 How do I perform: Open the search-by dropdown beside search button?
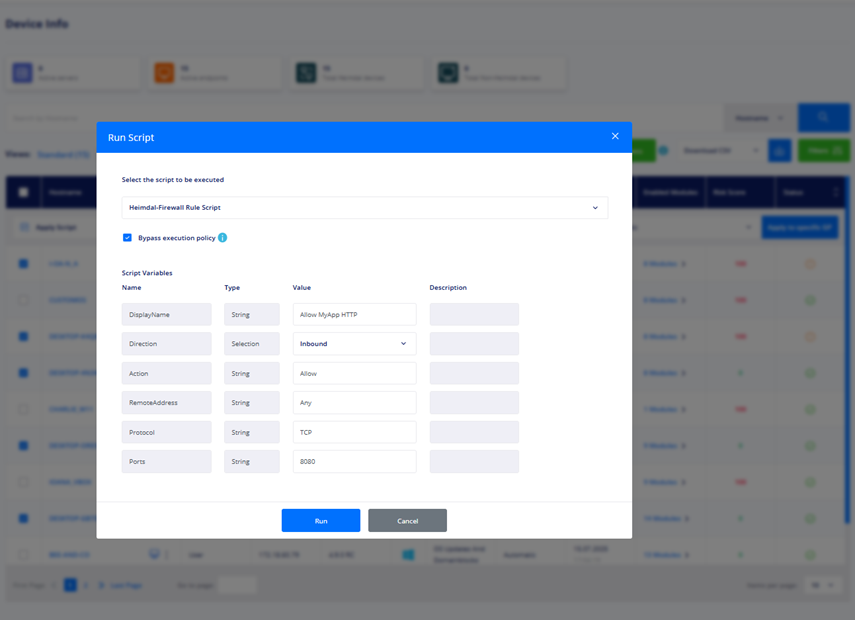click(x=760, y=118)
